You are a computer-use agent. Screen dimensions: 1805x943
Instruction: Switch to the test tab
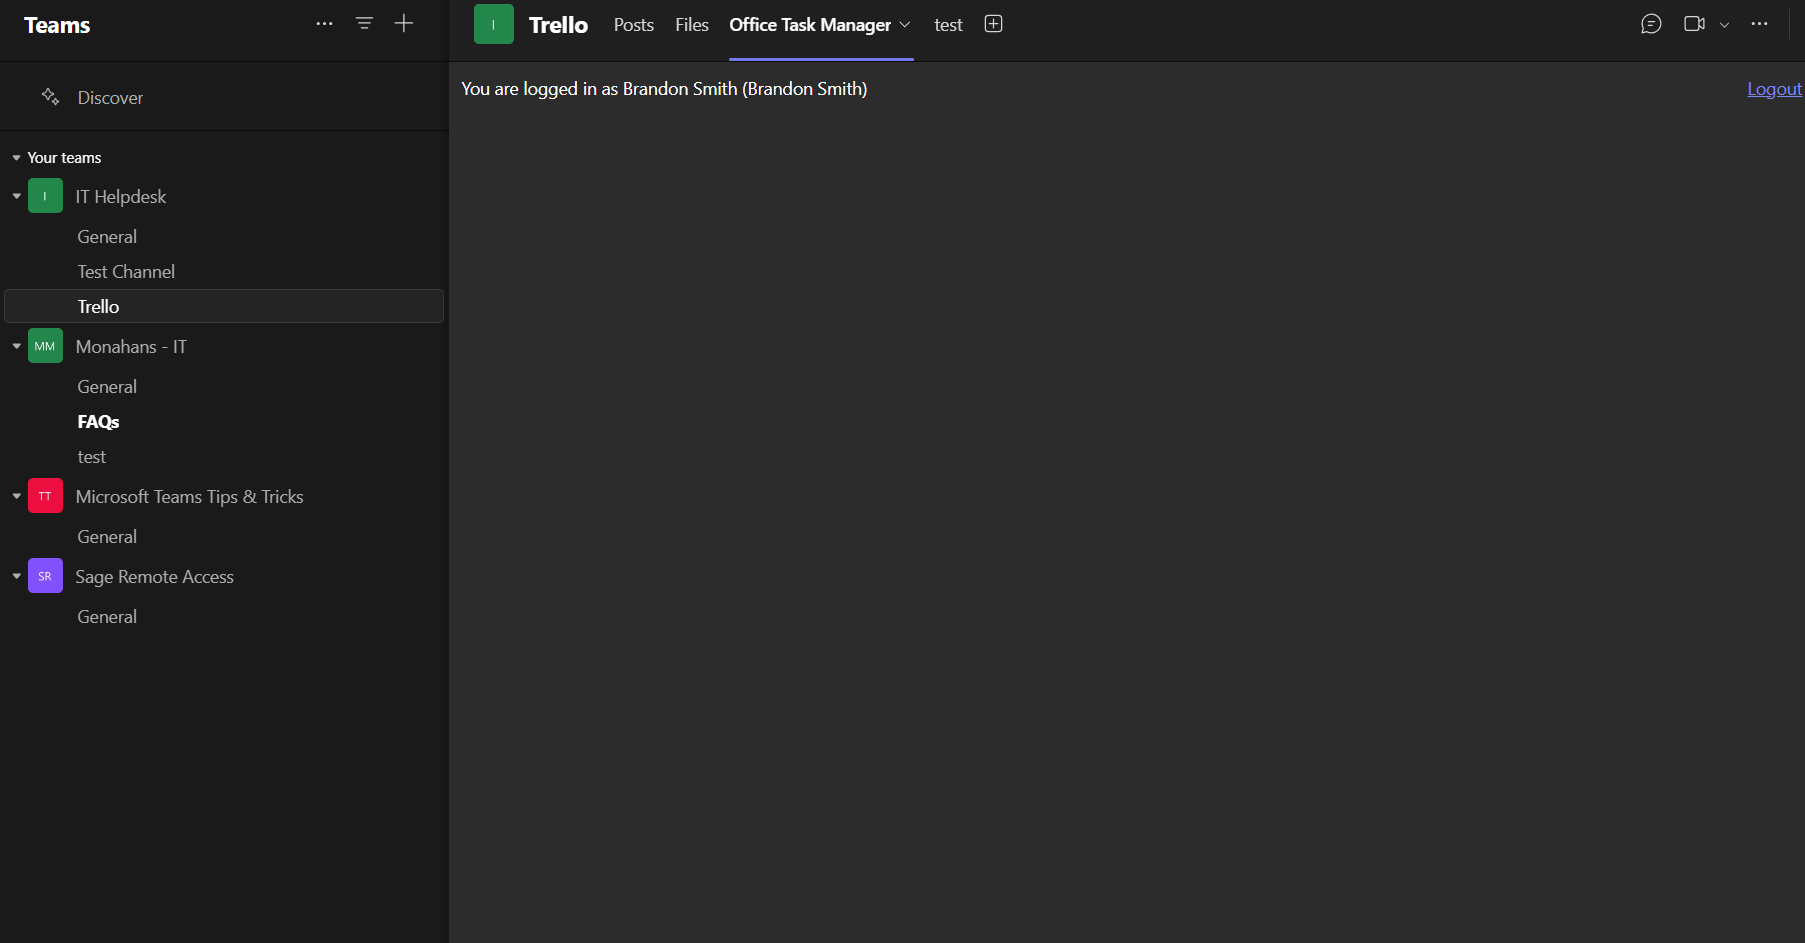pyautogui.click(x=948, y=25)
